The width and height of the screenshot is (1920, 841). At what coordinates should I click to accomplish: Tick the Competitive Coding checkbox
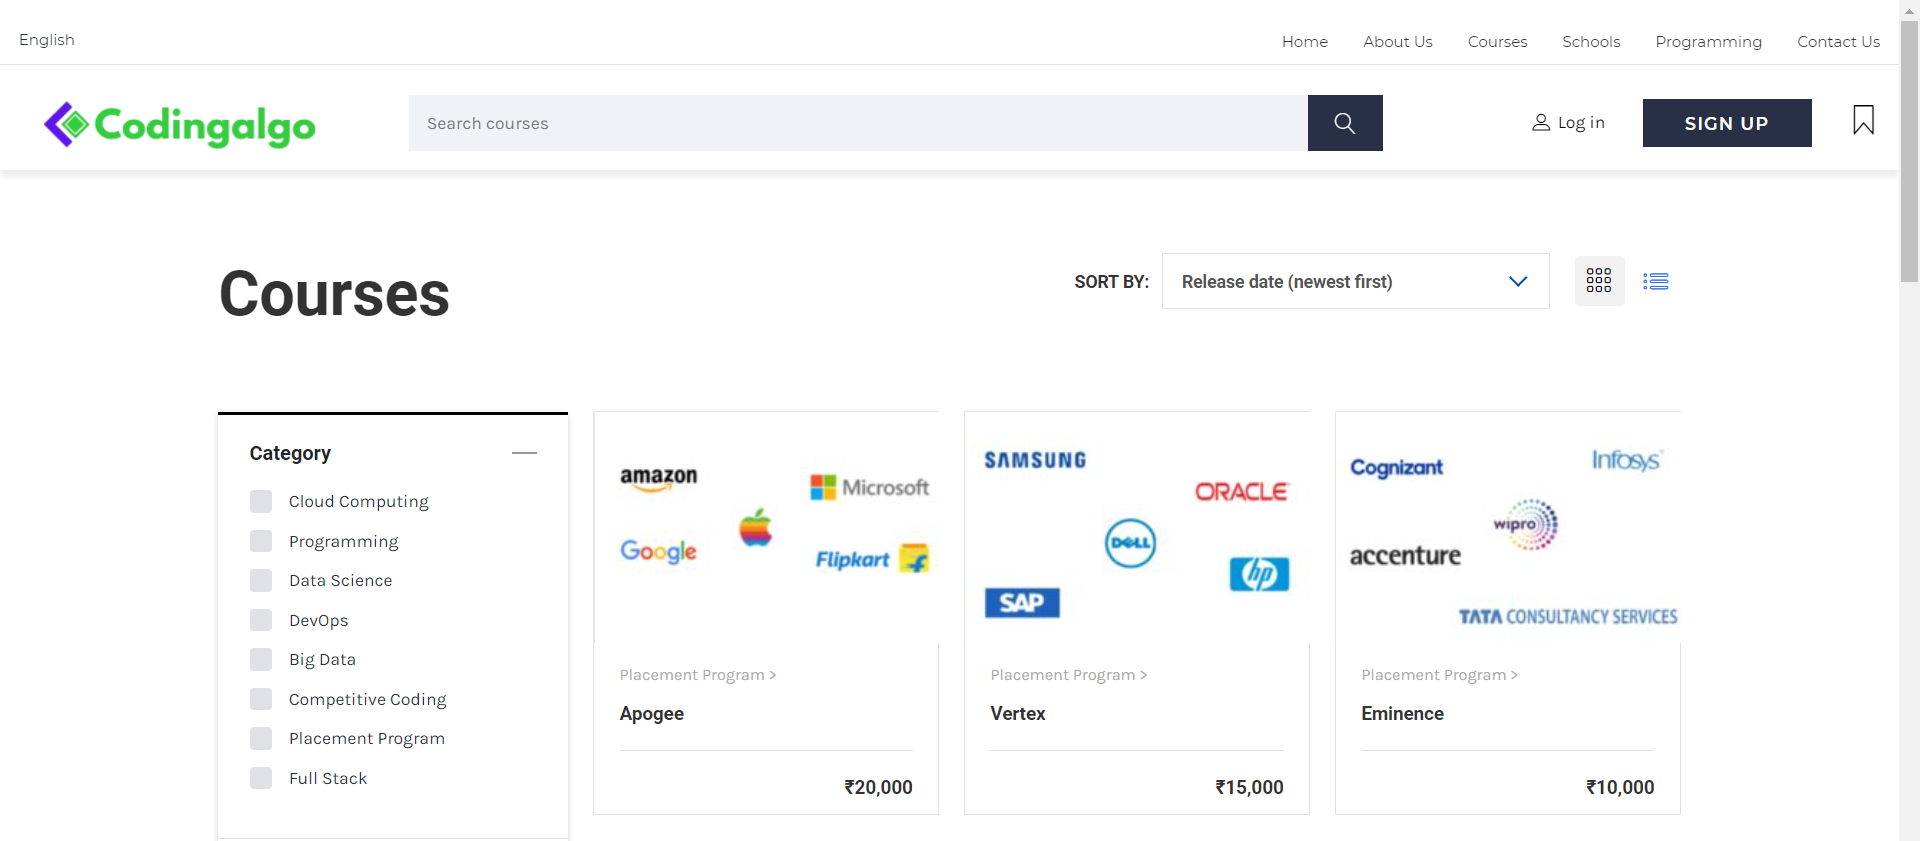tap(261, 699)
